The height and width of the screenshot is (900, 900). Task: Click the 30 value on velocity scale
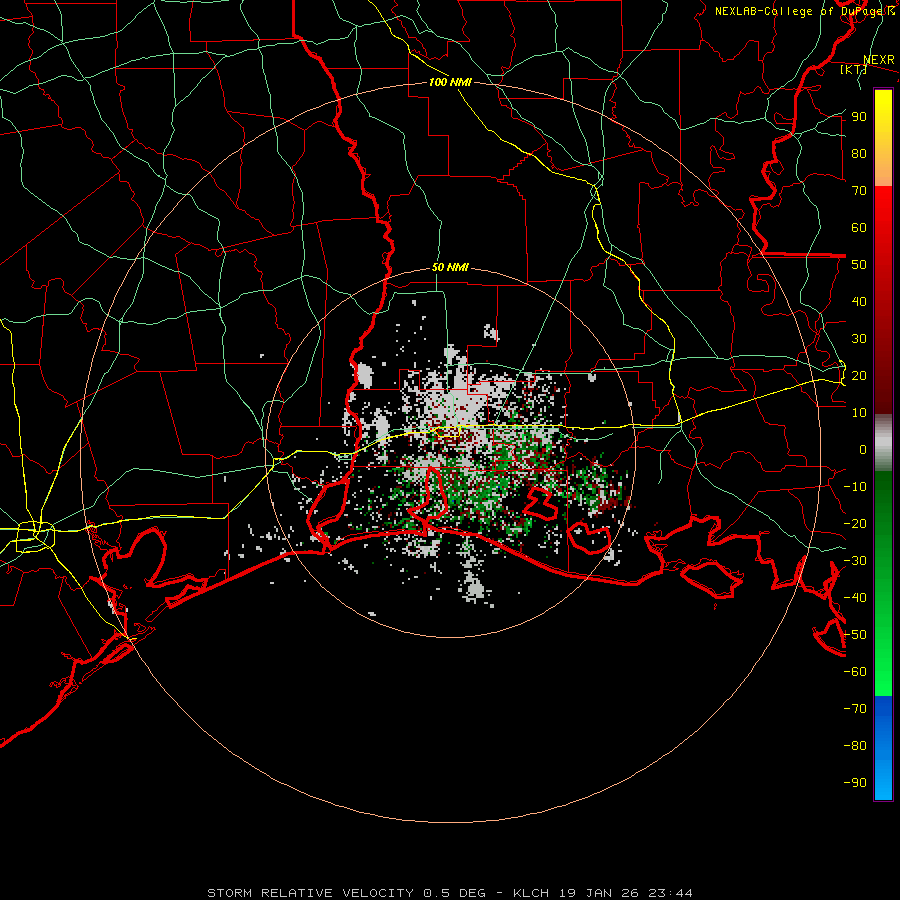click(859, 339)
